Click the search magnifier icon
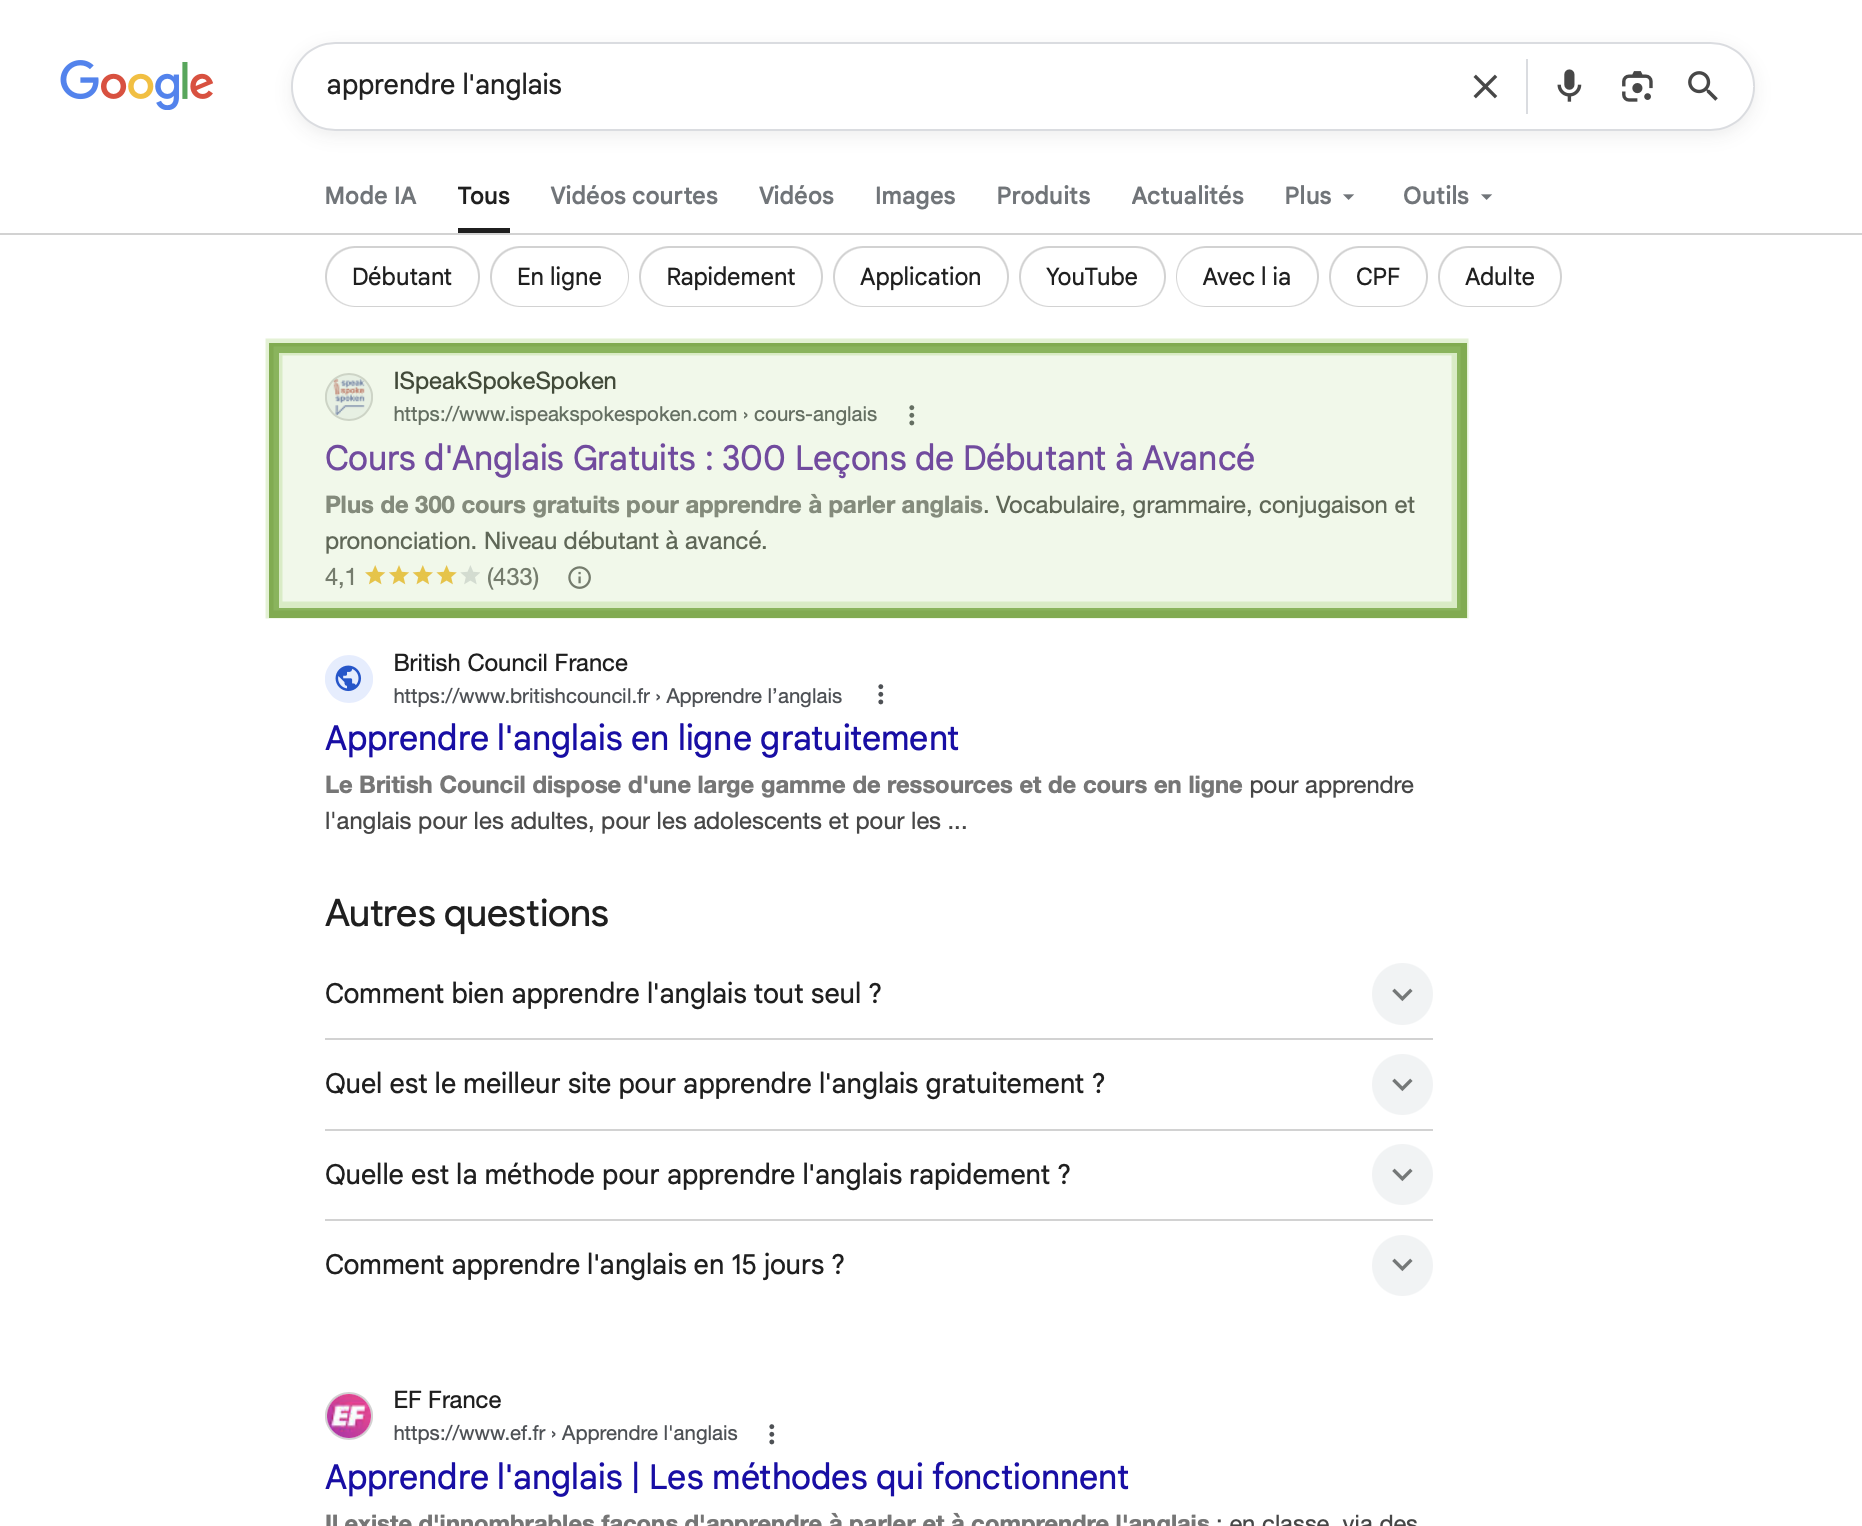Image resolution: width=1862 pixels, height=1526 pixels. point(1703,86)
